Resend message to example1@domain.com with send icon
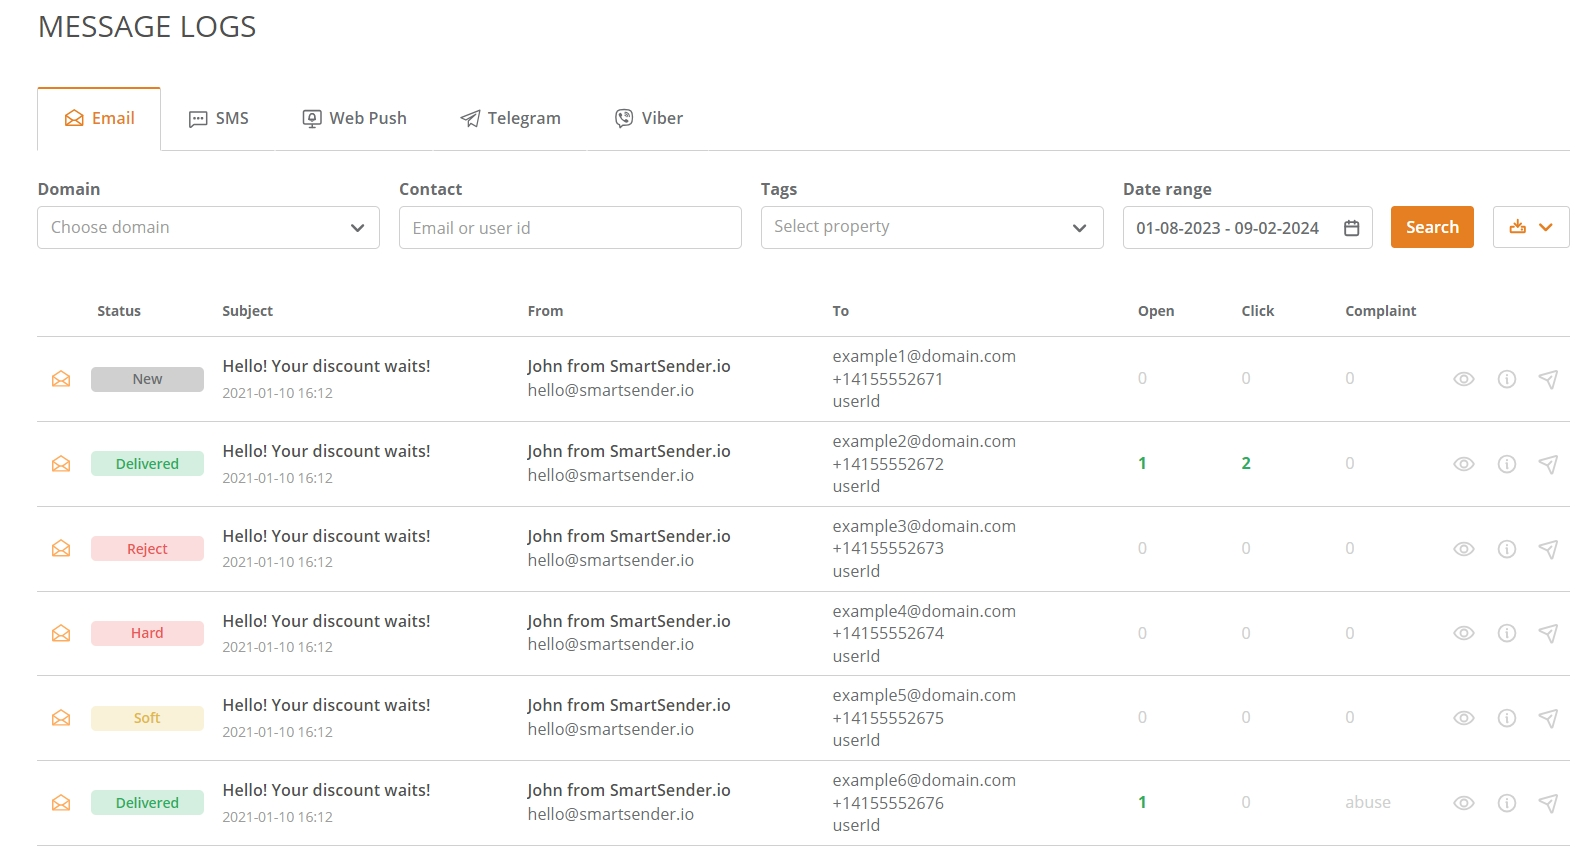Image resolution: width=1596 pixels, height=852 pixels. click(1548, 379)
